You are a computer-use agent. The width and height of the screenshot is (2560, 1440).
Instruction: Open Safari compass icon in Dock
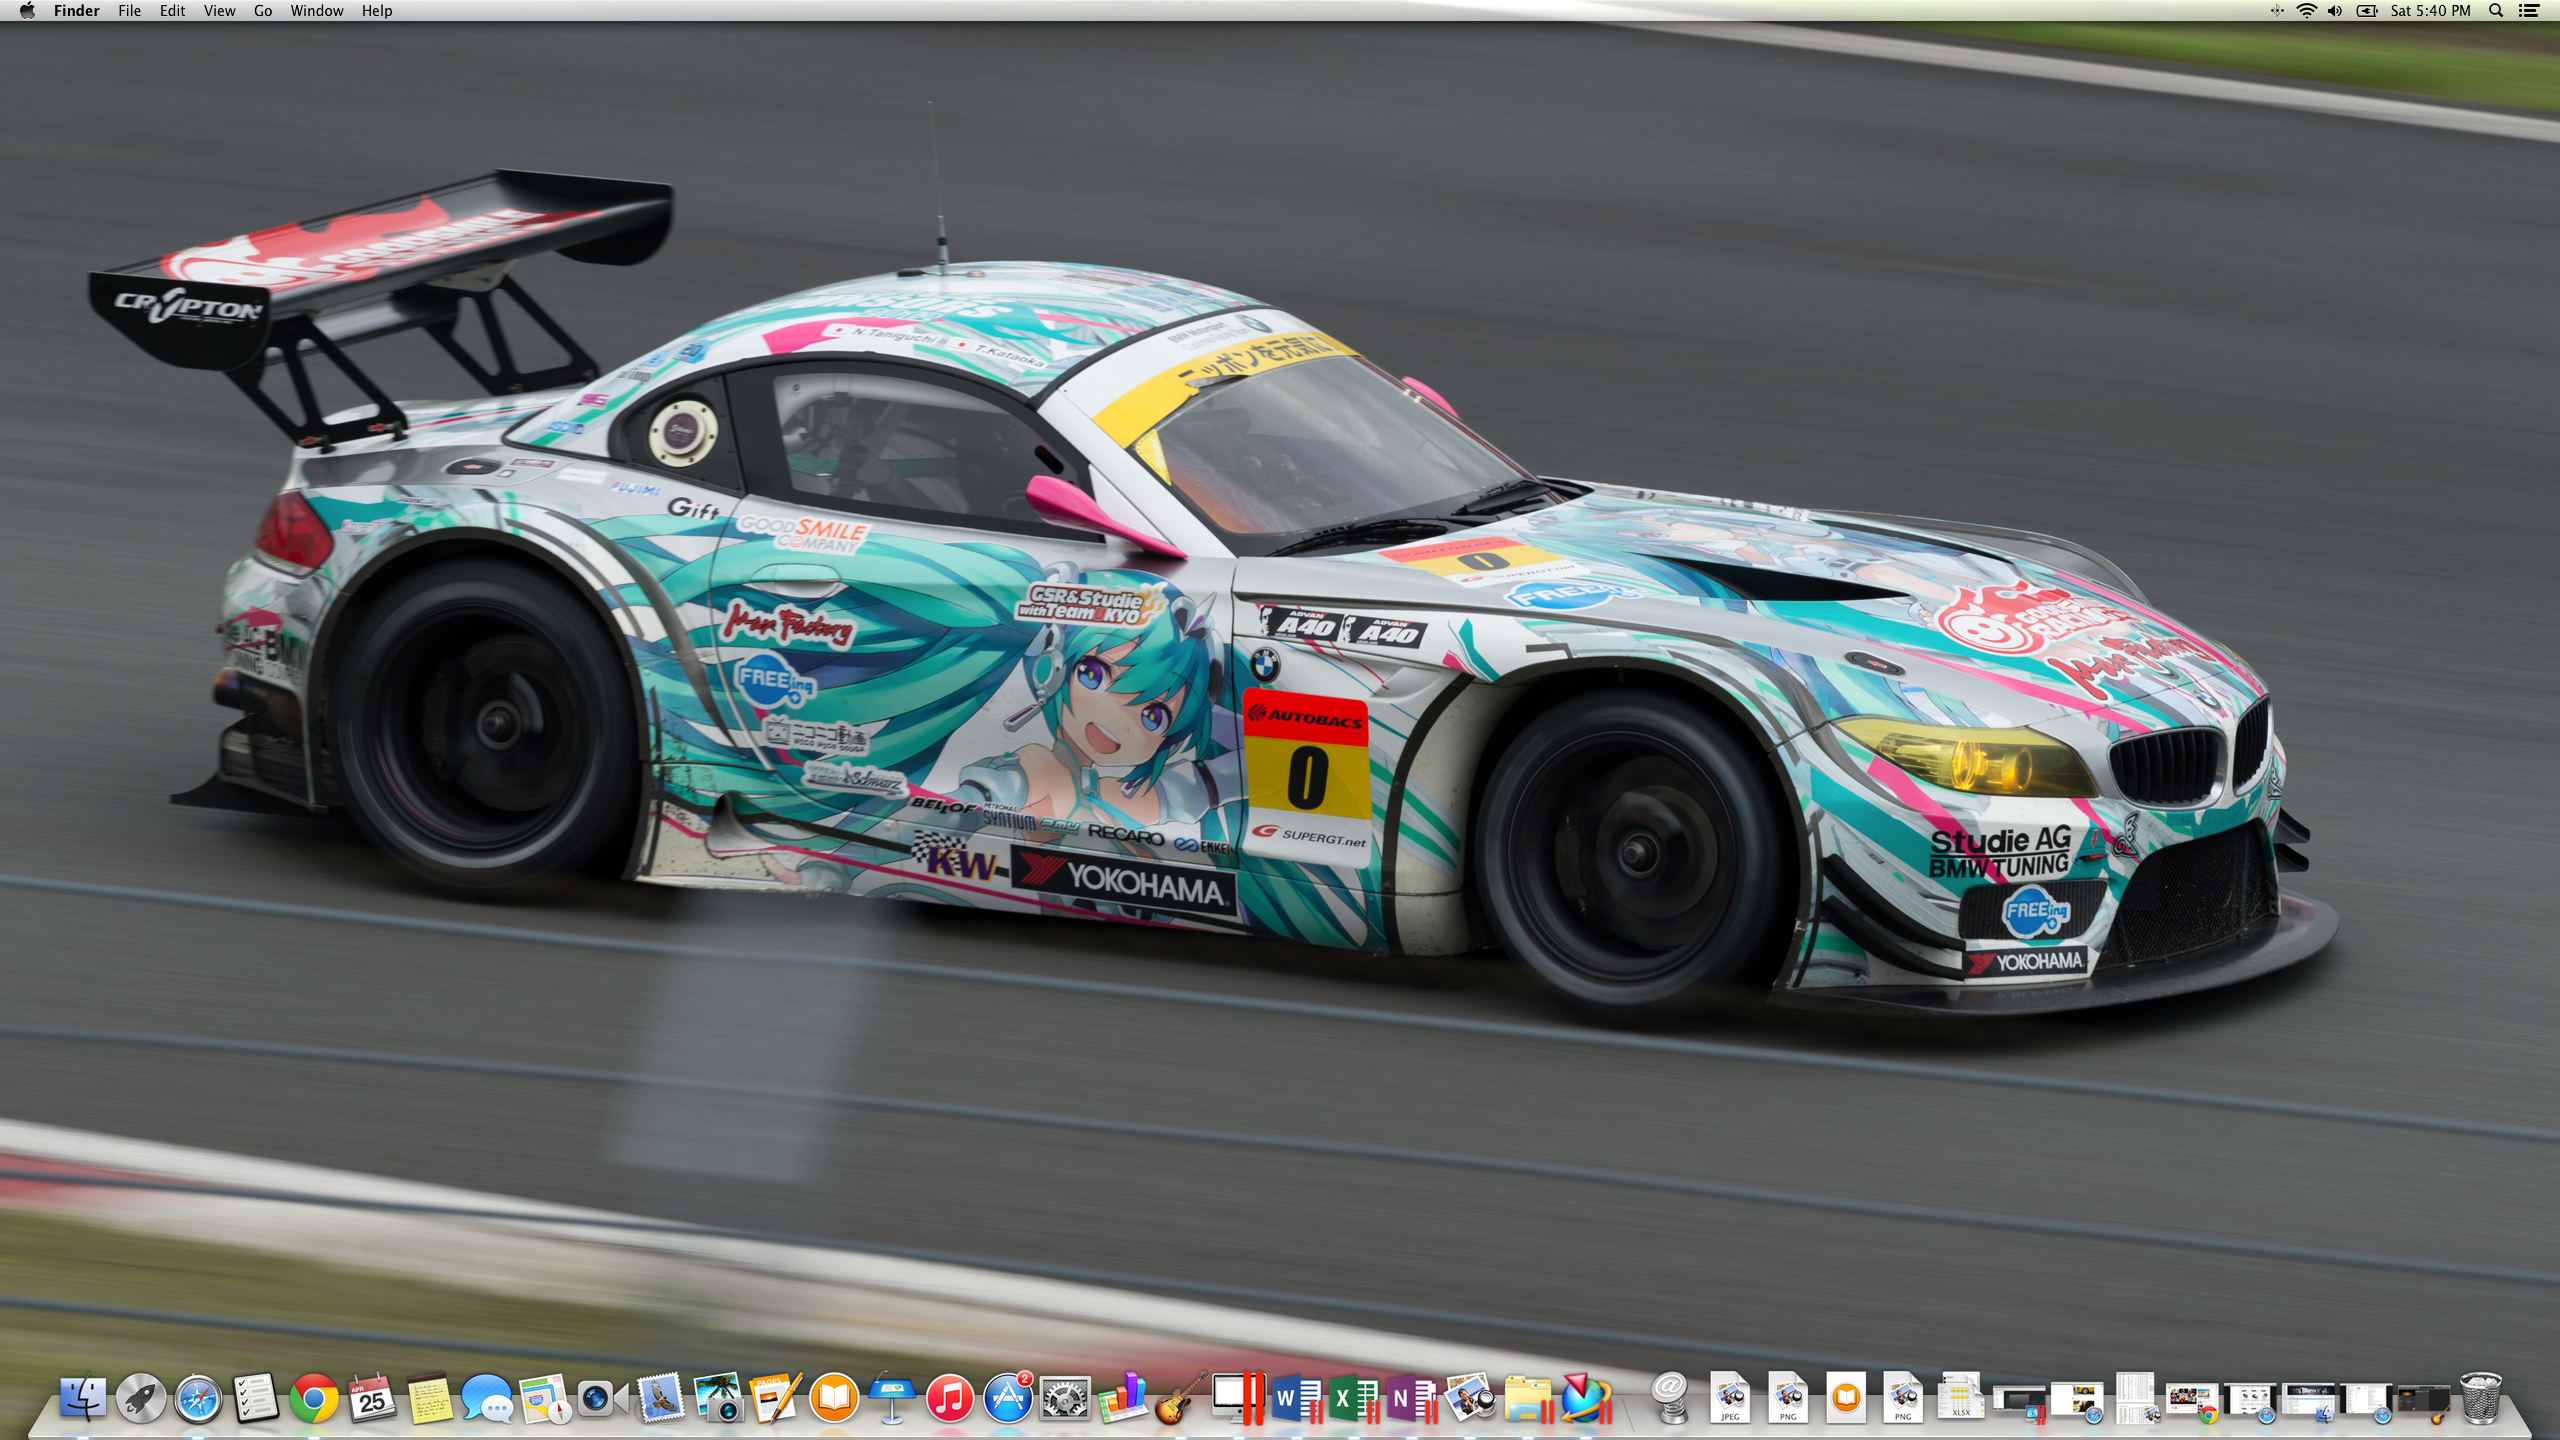pos(198,1399)
